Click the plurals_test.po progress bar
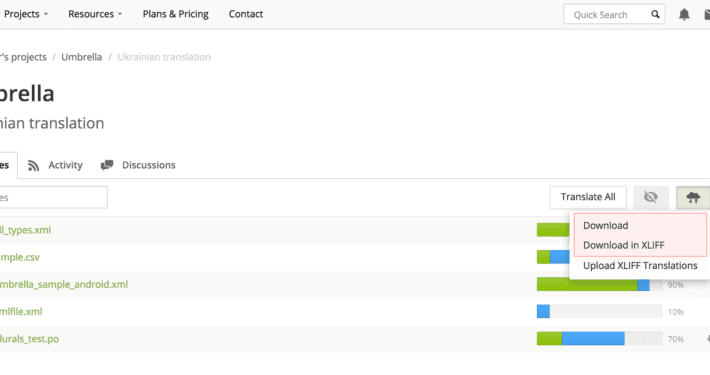The width and height of the screenshot is (710, 375). 599,339
